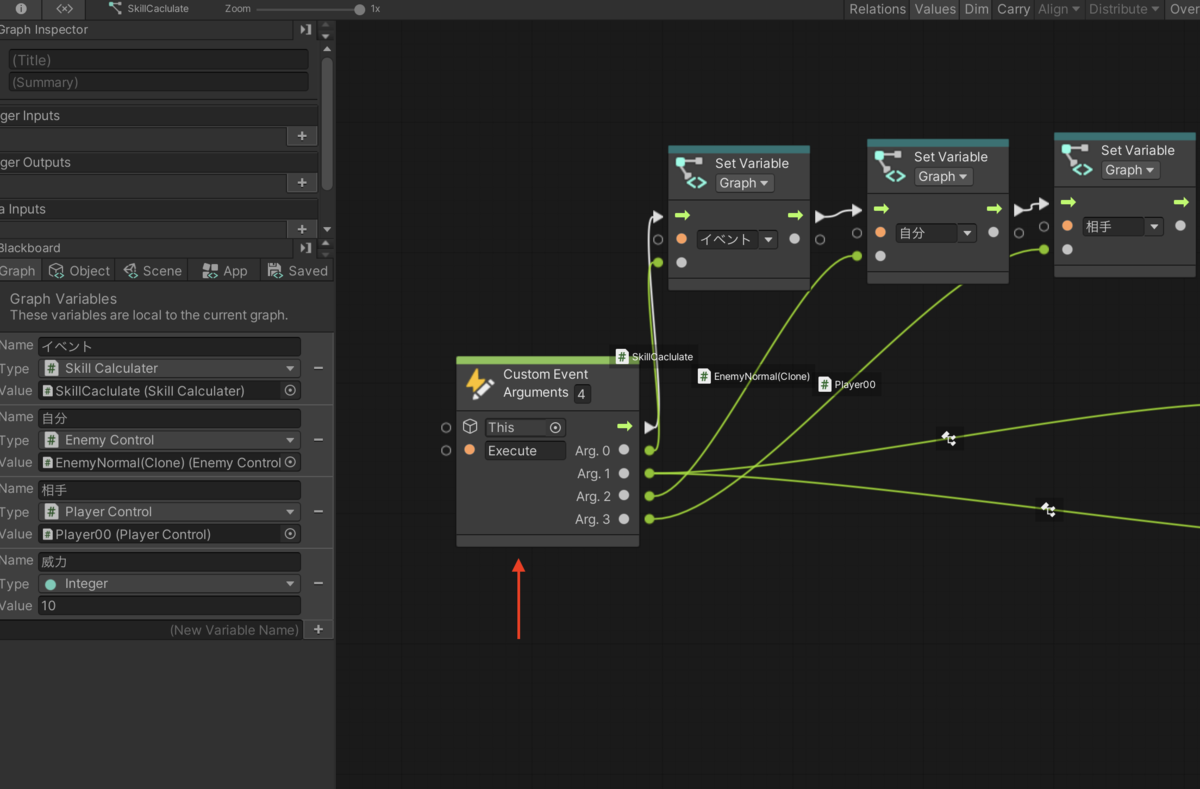Switch to the Saved variables tab
Screen dimensions: 1200x789
(x=297, y=271)
